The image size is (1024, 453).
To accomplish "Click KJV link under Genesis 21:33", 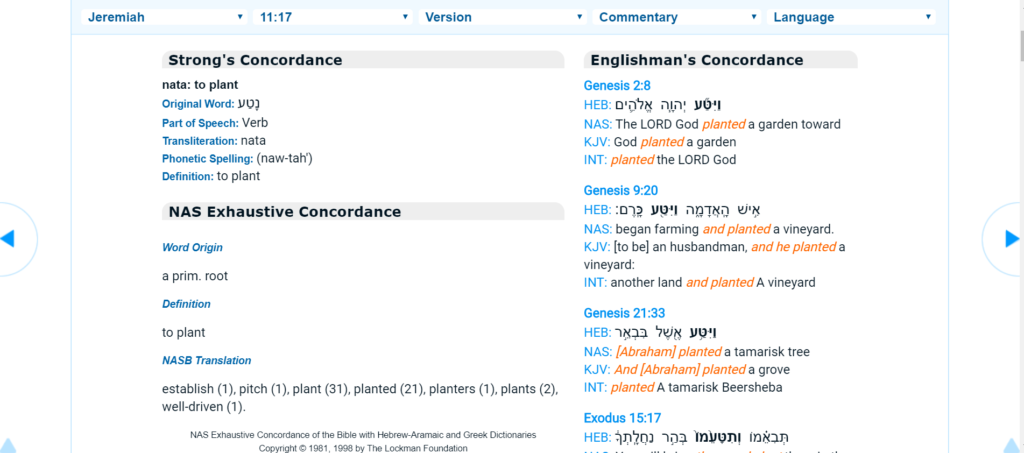I will tap(598, 369).
